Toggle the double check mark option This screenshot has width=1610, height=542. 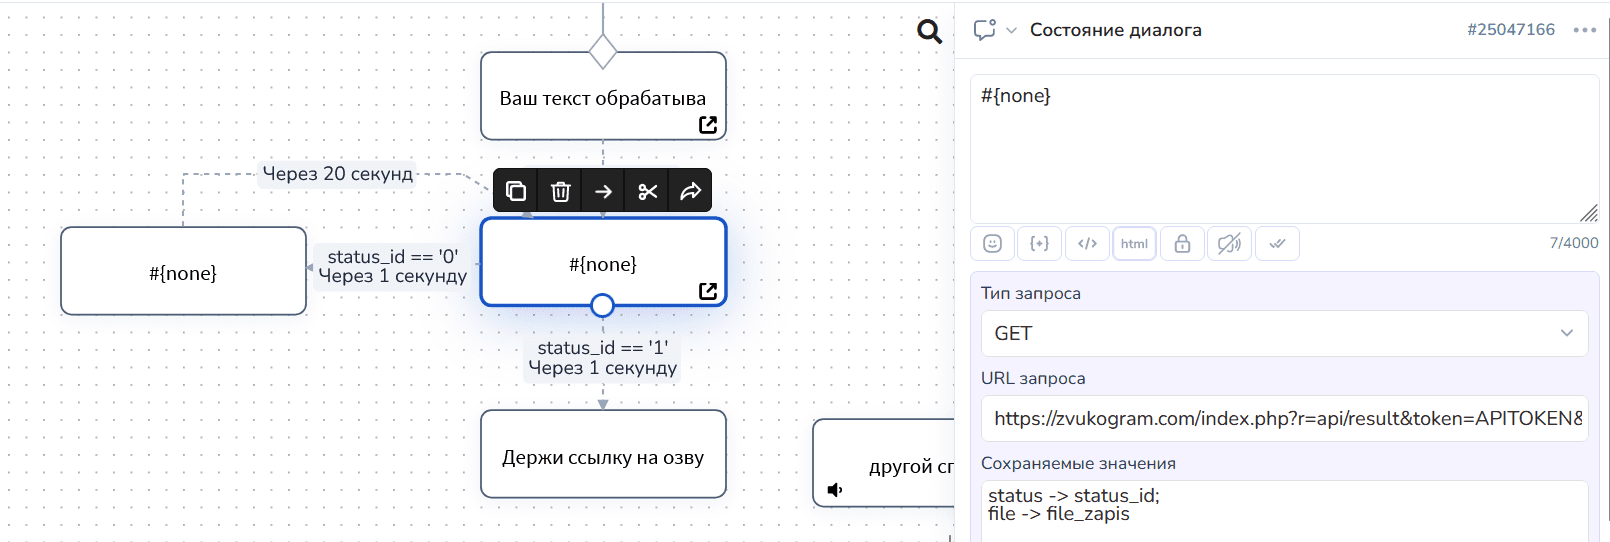pyautogui.click(x=1277, y=244)
